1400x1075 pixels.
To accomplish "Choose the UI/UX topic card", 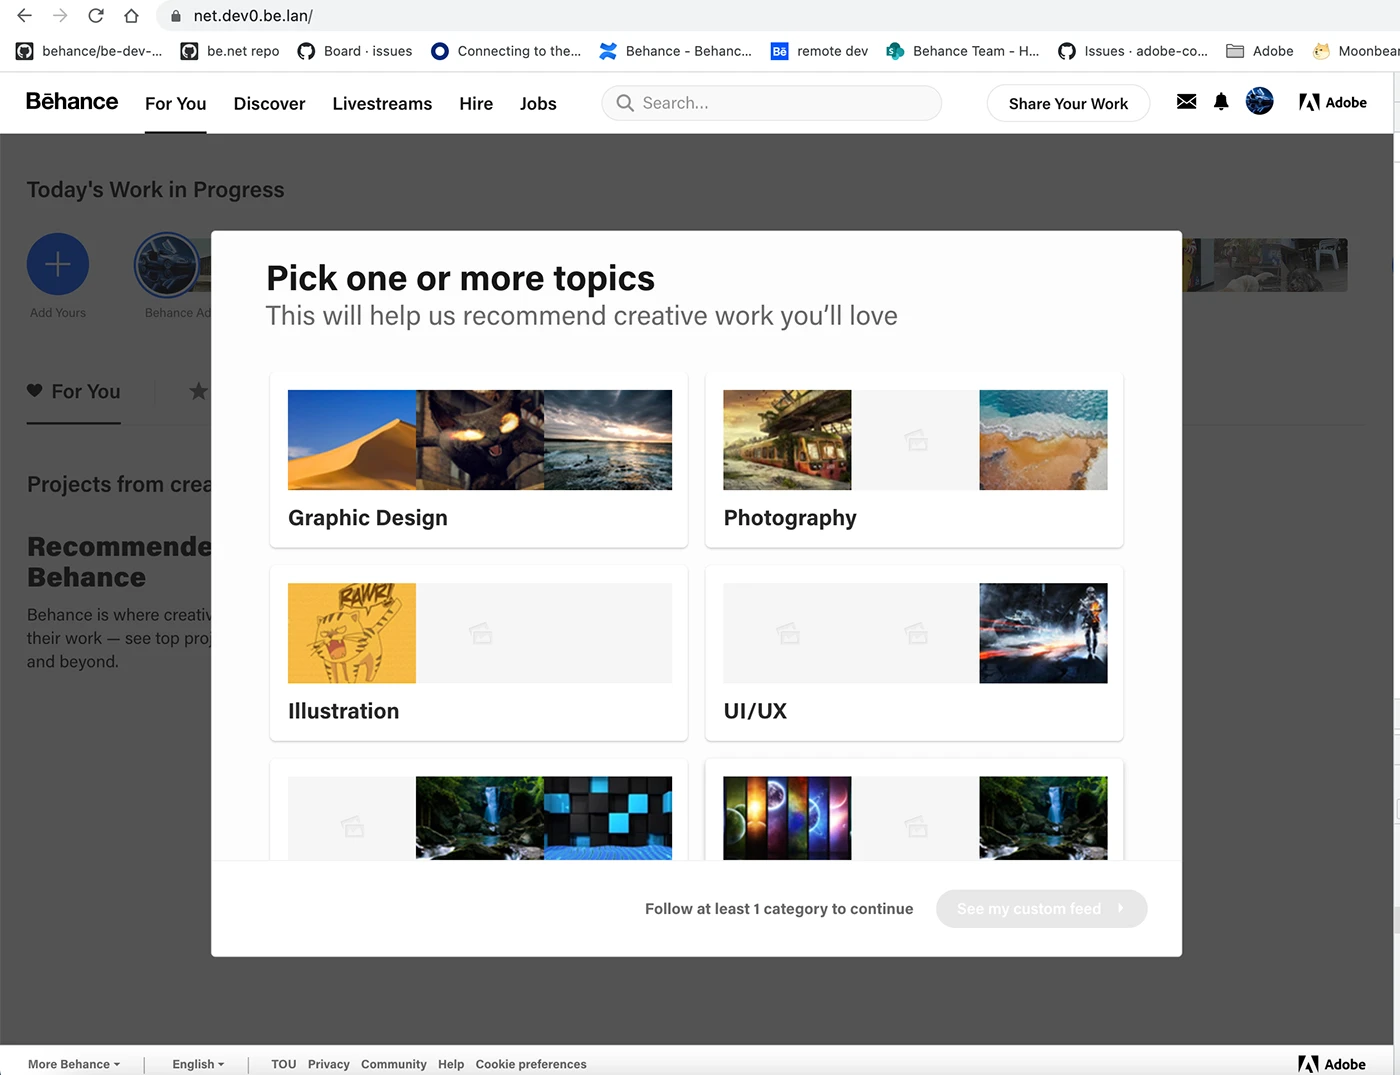I will pos(914,653).
